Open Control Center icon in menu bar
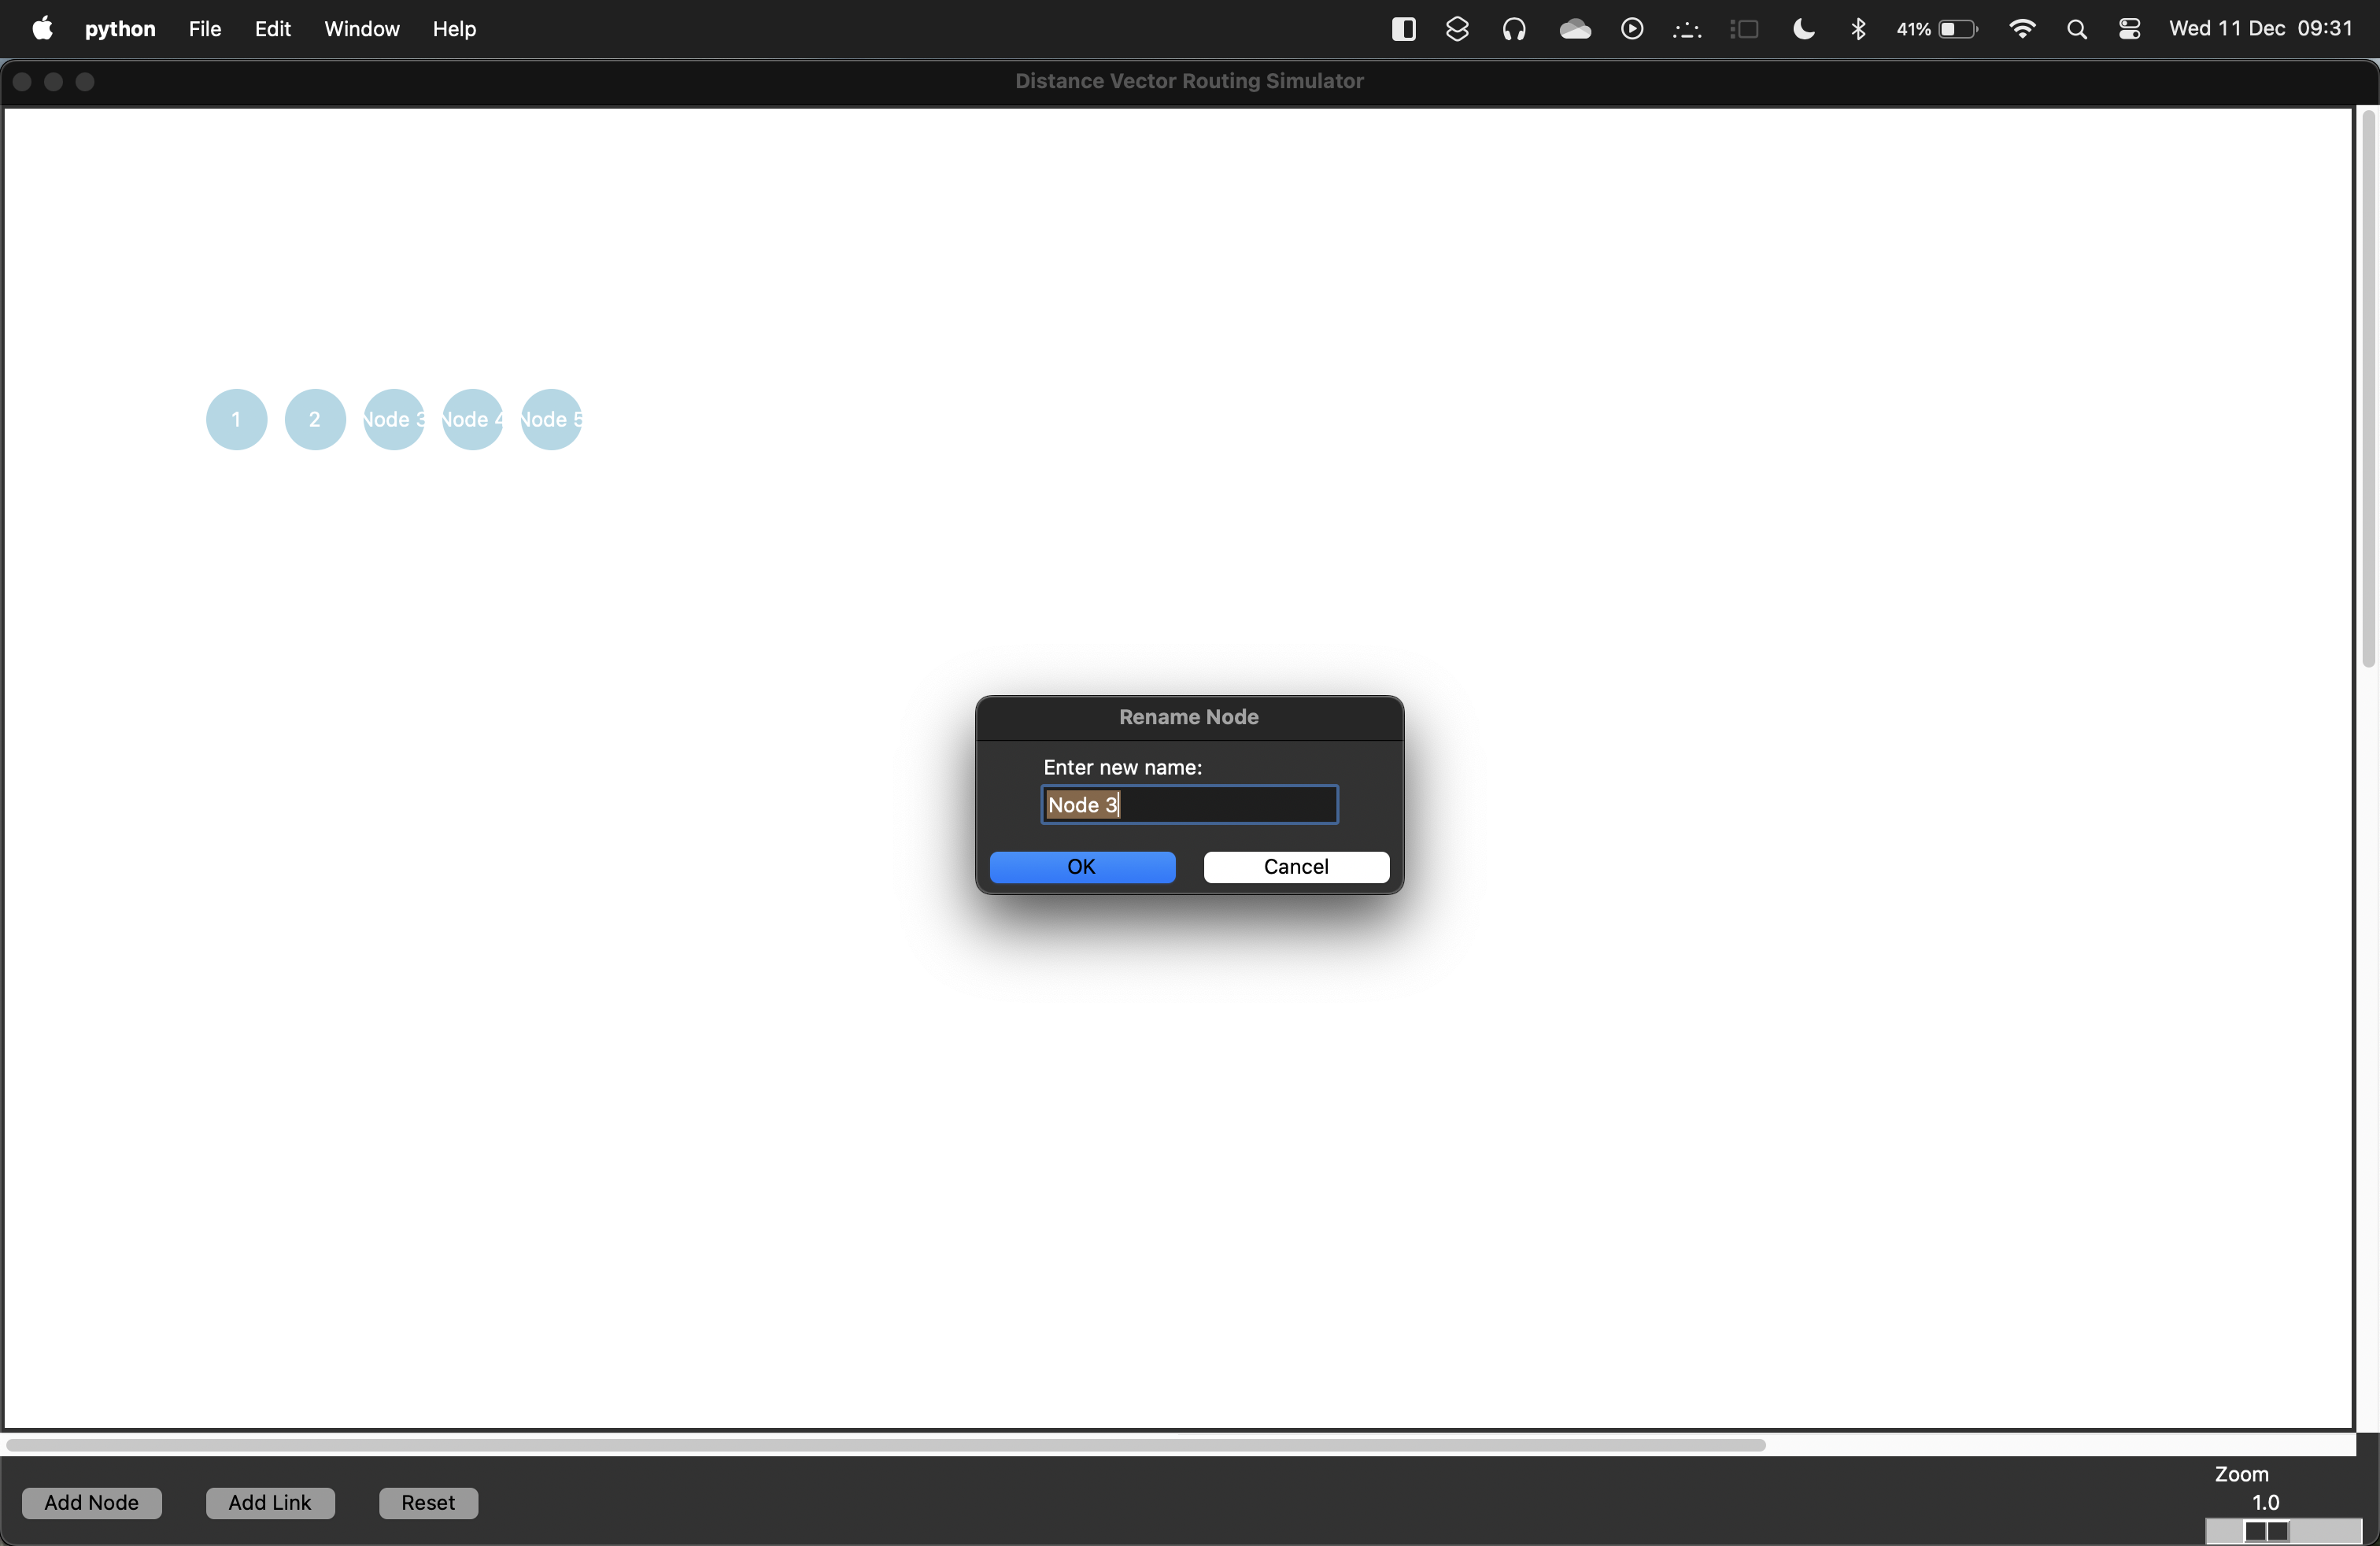Image resolution: width=2380 pixels, height=1546 pixels. (2129, 29)
